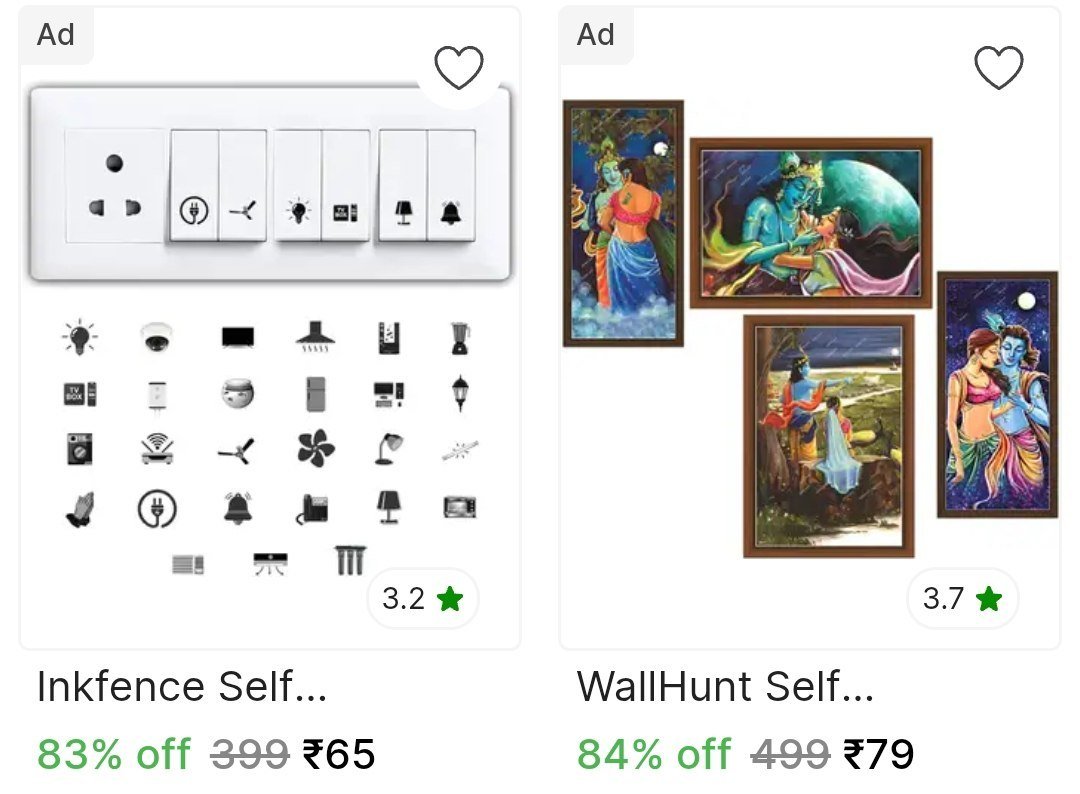Click the 3.7 star rating badge

click(962, 598)
